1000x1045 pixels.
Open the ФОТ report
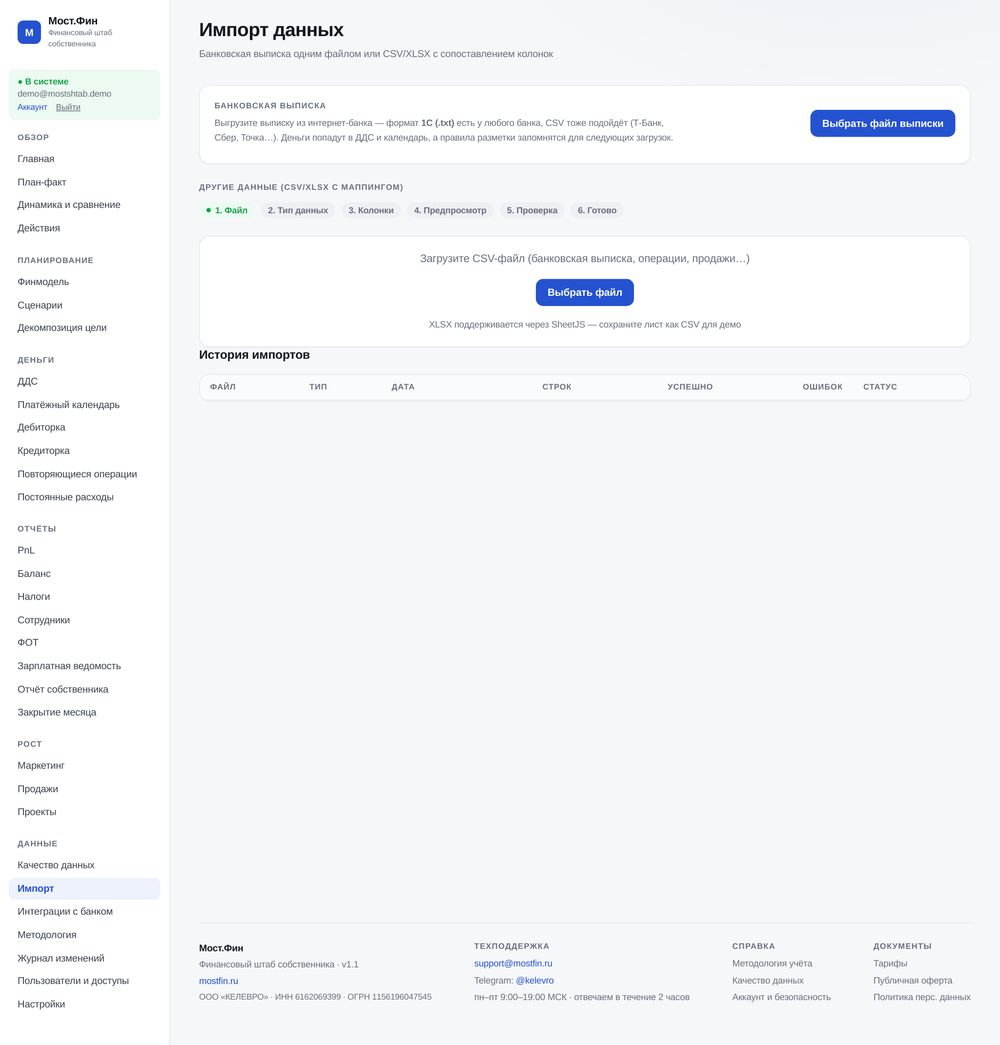coord(85,642)
